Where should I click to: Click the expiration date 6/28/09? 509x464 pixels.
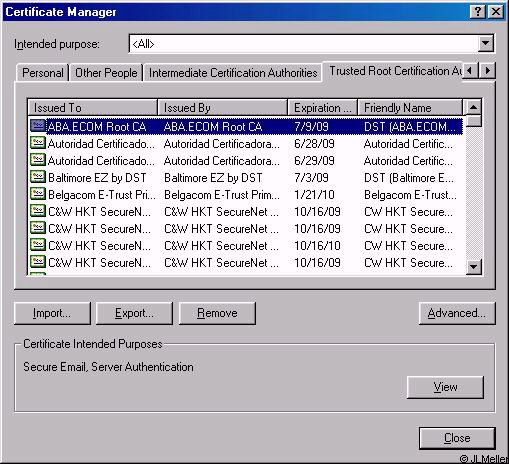tap(314, 144)
